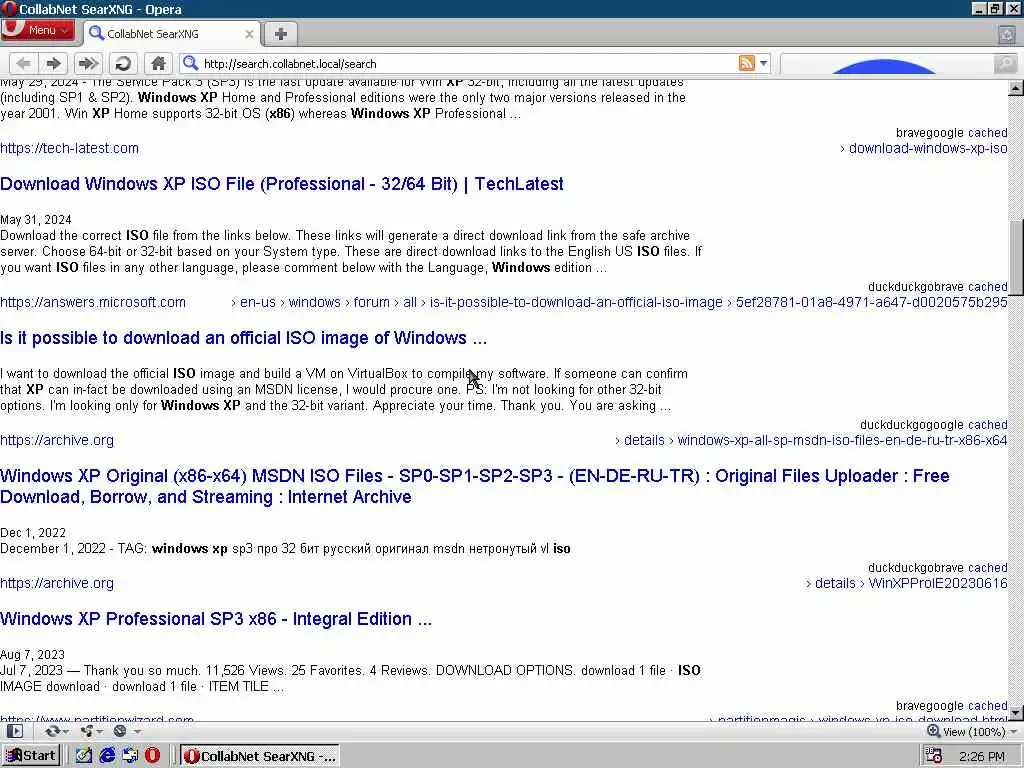Open the closed tabs trash icon
Viewport: 1024px width, 768px height.
point(1007,34)
